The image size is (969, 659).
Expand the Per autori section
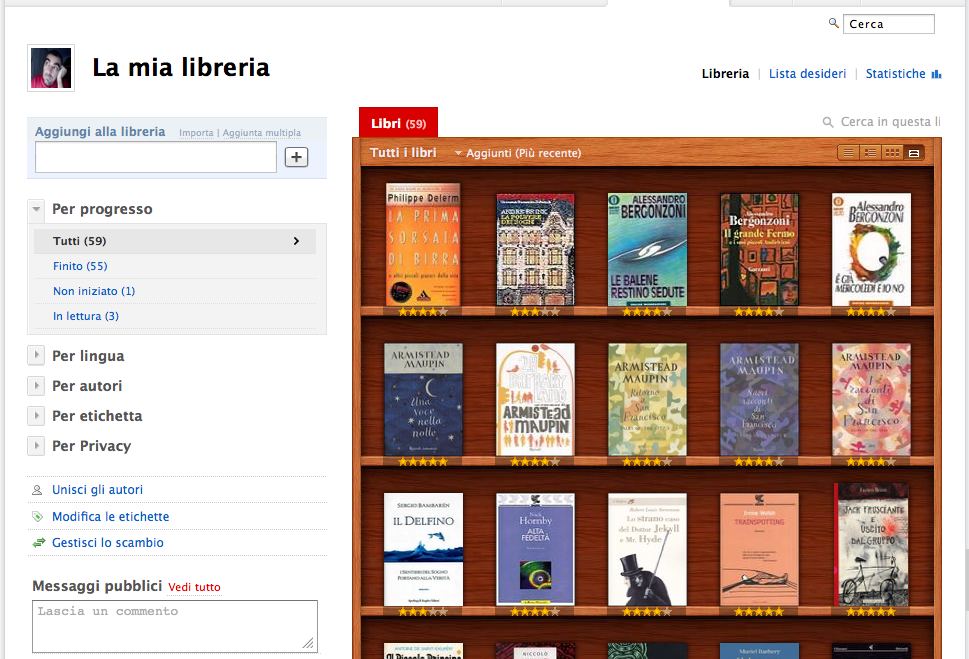pyautogui.click(x=36, y=386)
